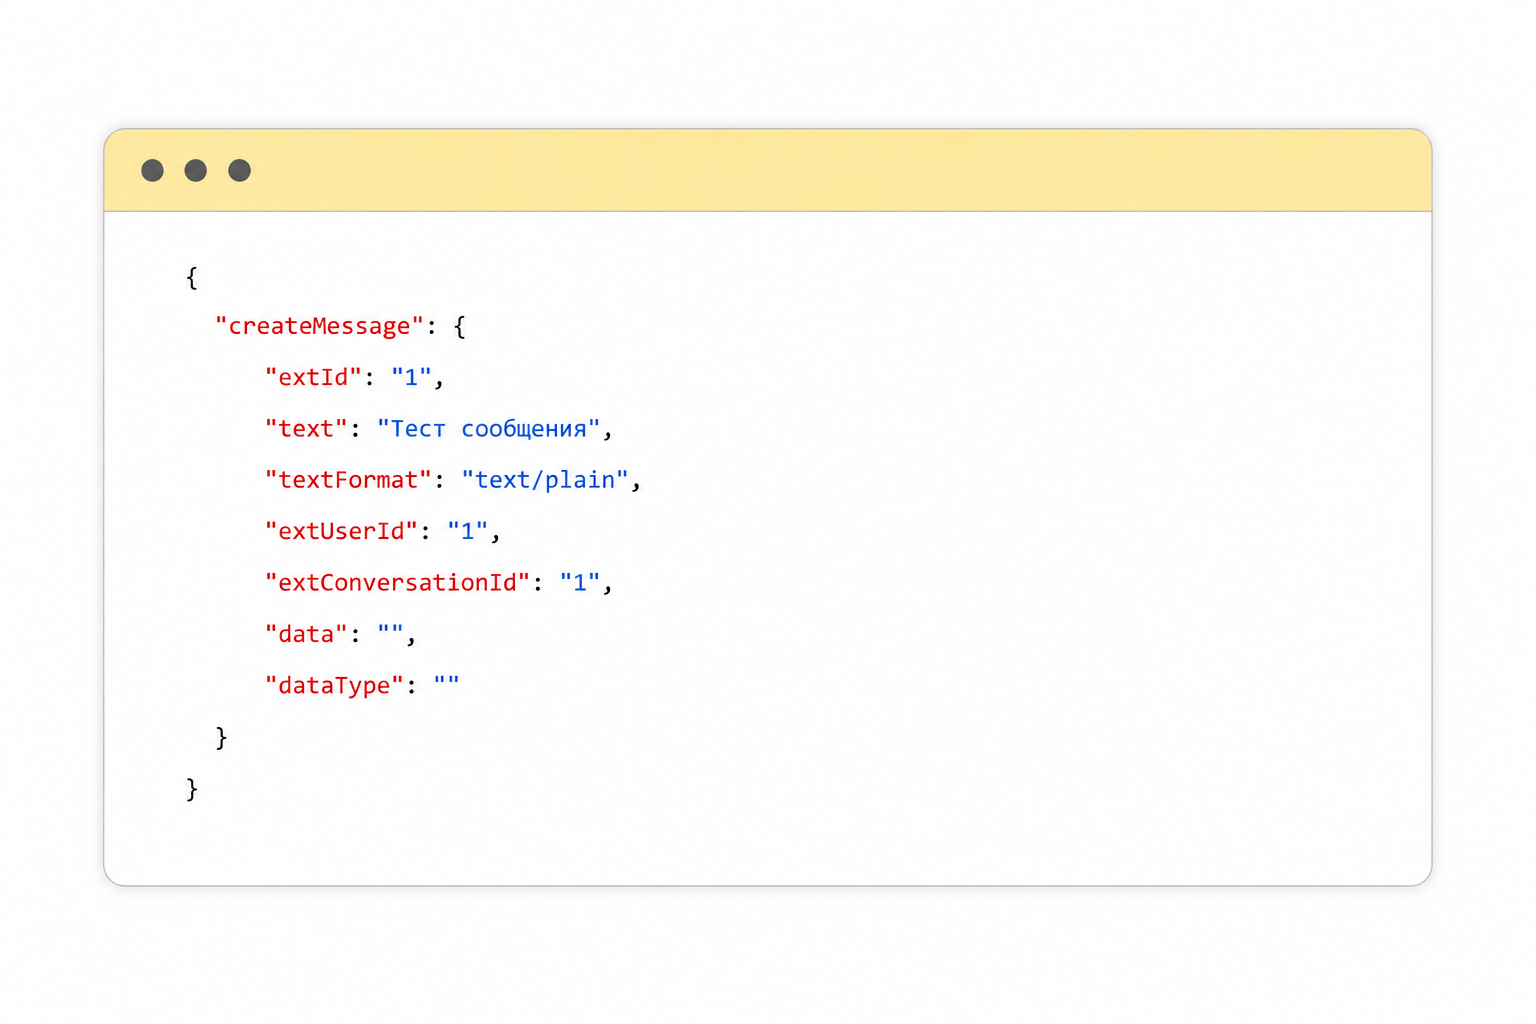The height and width of the screenshot is (1024, 1536).
Task: Click the "data" key
Action: (x=306, y=634)
